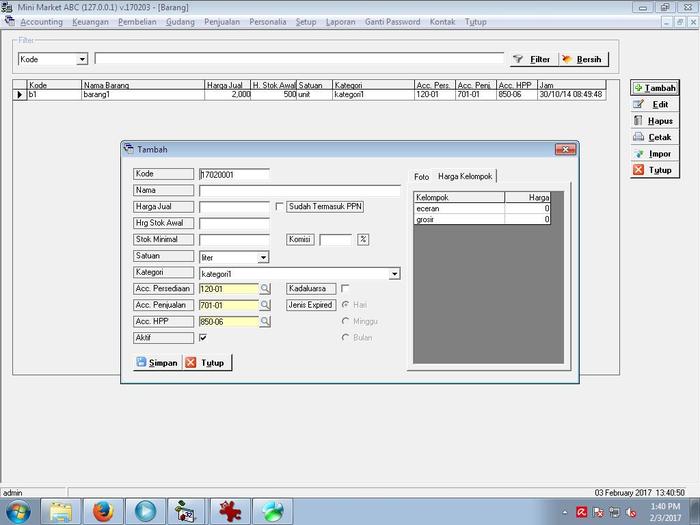Enable Sudah Termasuk PPN checkbox
This screenshot has width=700, height=525.
(280, 207)
